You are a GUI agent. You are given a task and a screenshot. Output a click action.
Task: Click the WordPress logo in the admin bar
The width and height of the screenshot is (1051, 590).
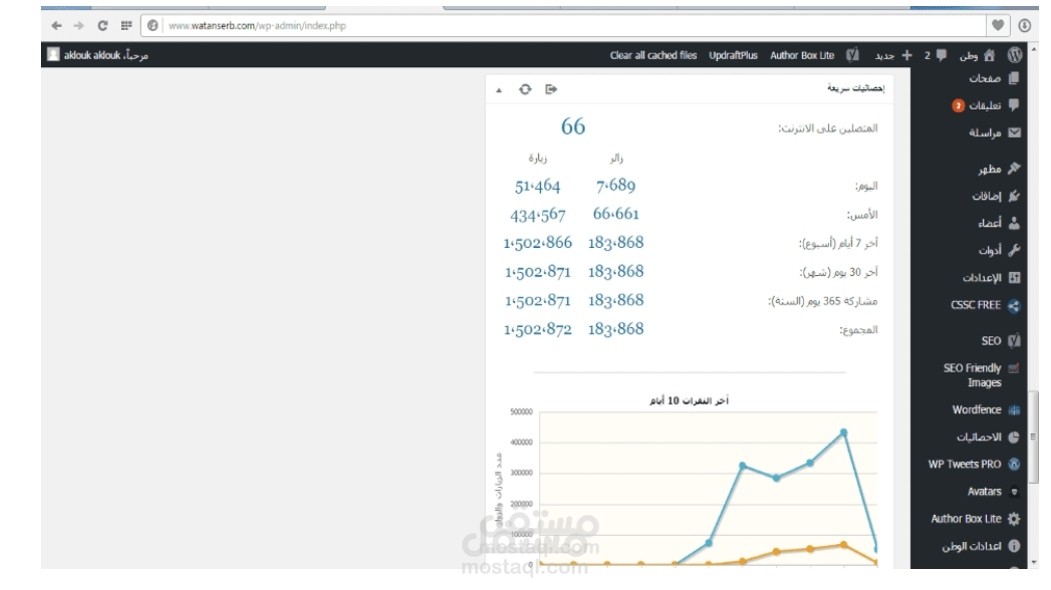click(x=1016, y=56)
